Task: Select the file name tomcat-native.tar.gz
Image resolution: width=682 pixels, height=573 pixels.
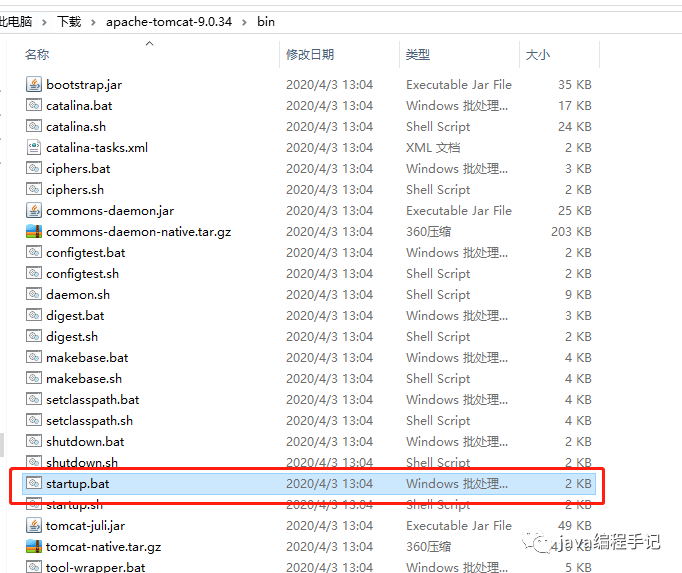Action: click(x=104, y=546)
